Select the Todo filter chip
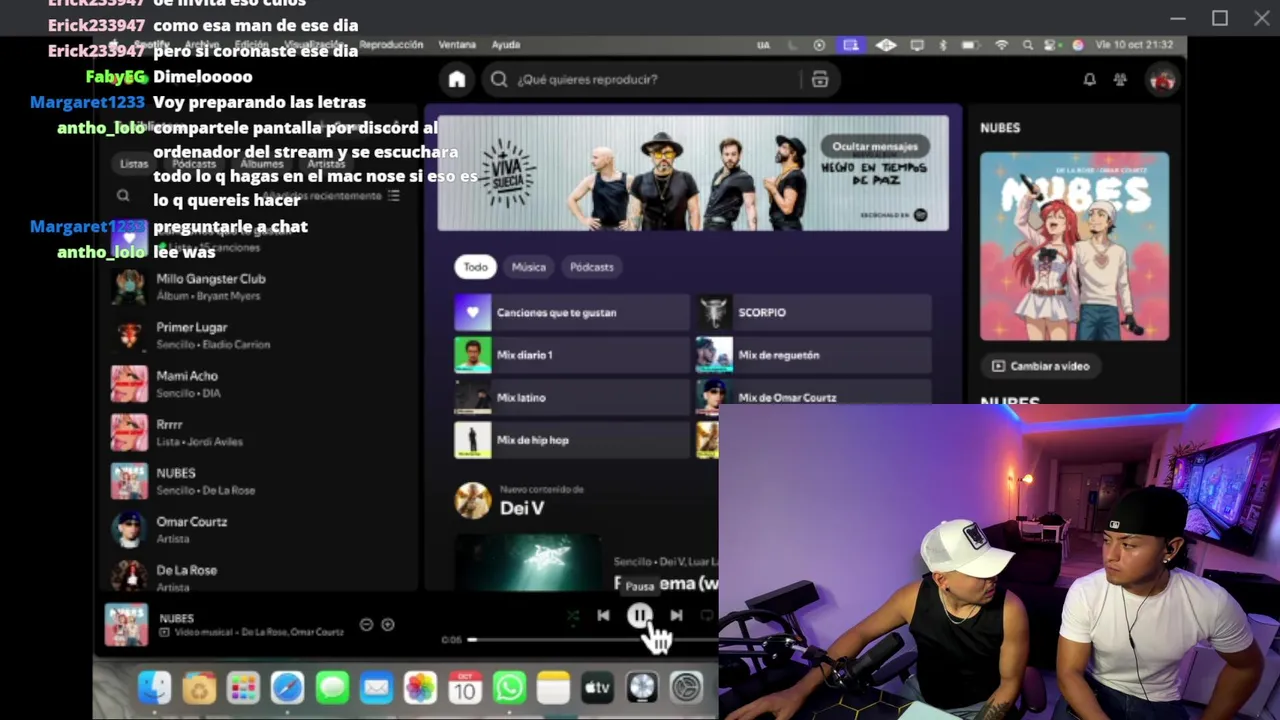1280x720 pixels. coord(475,267)
